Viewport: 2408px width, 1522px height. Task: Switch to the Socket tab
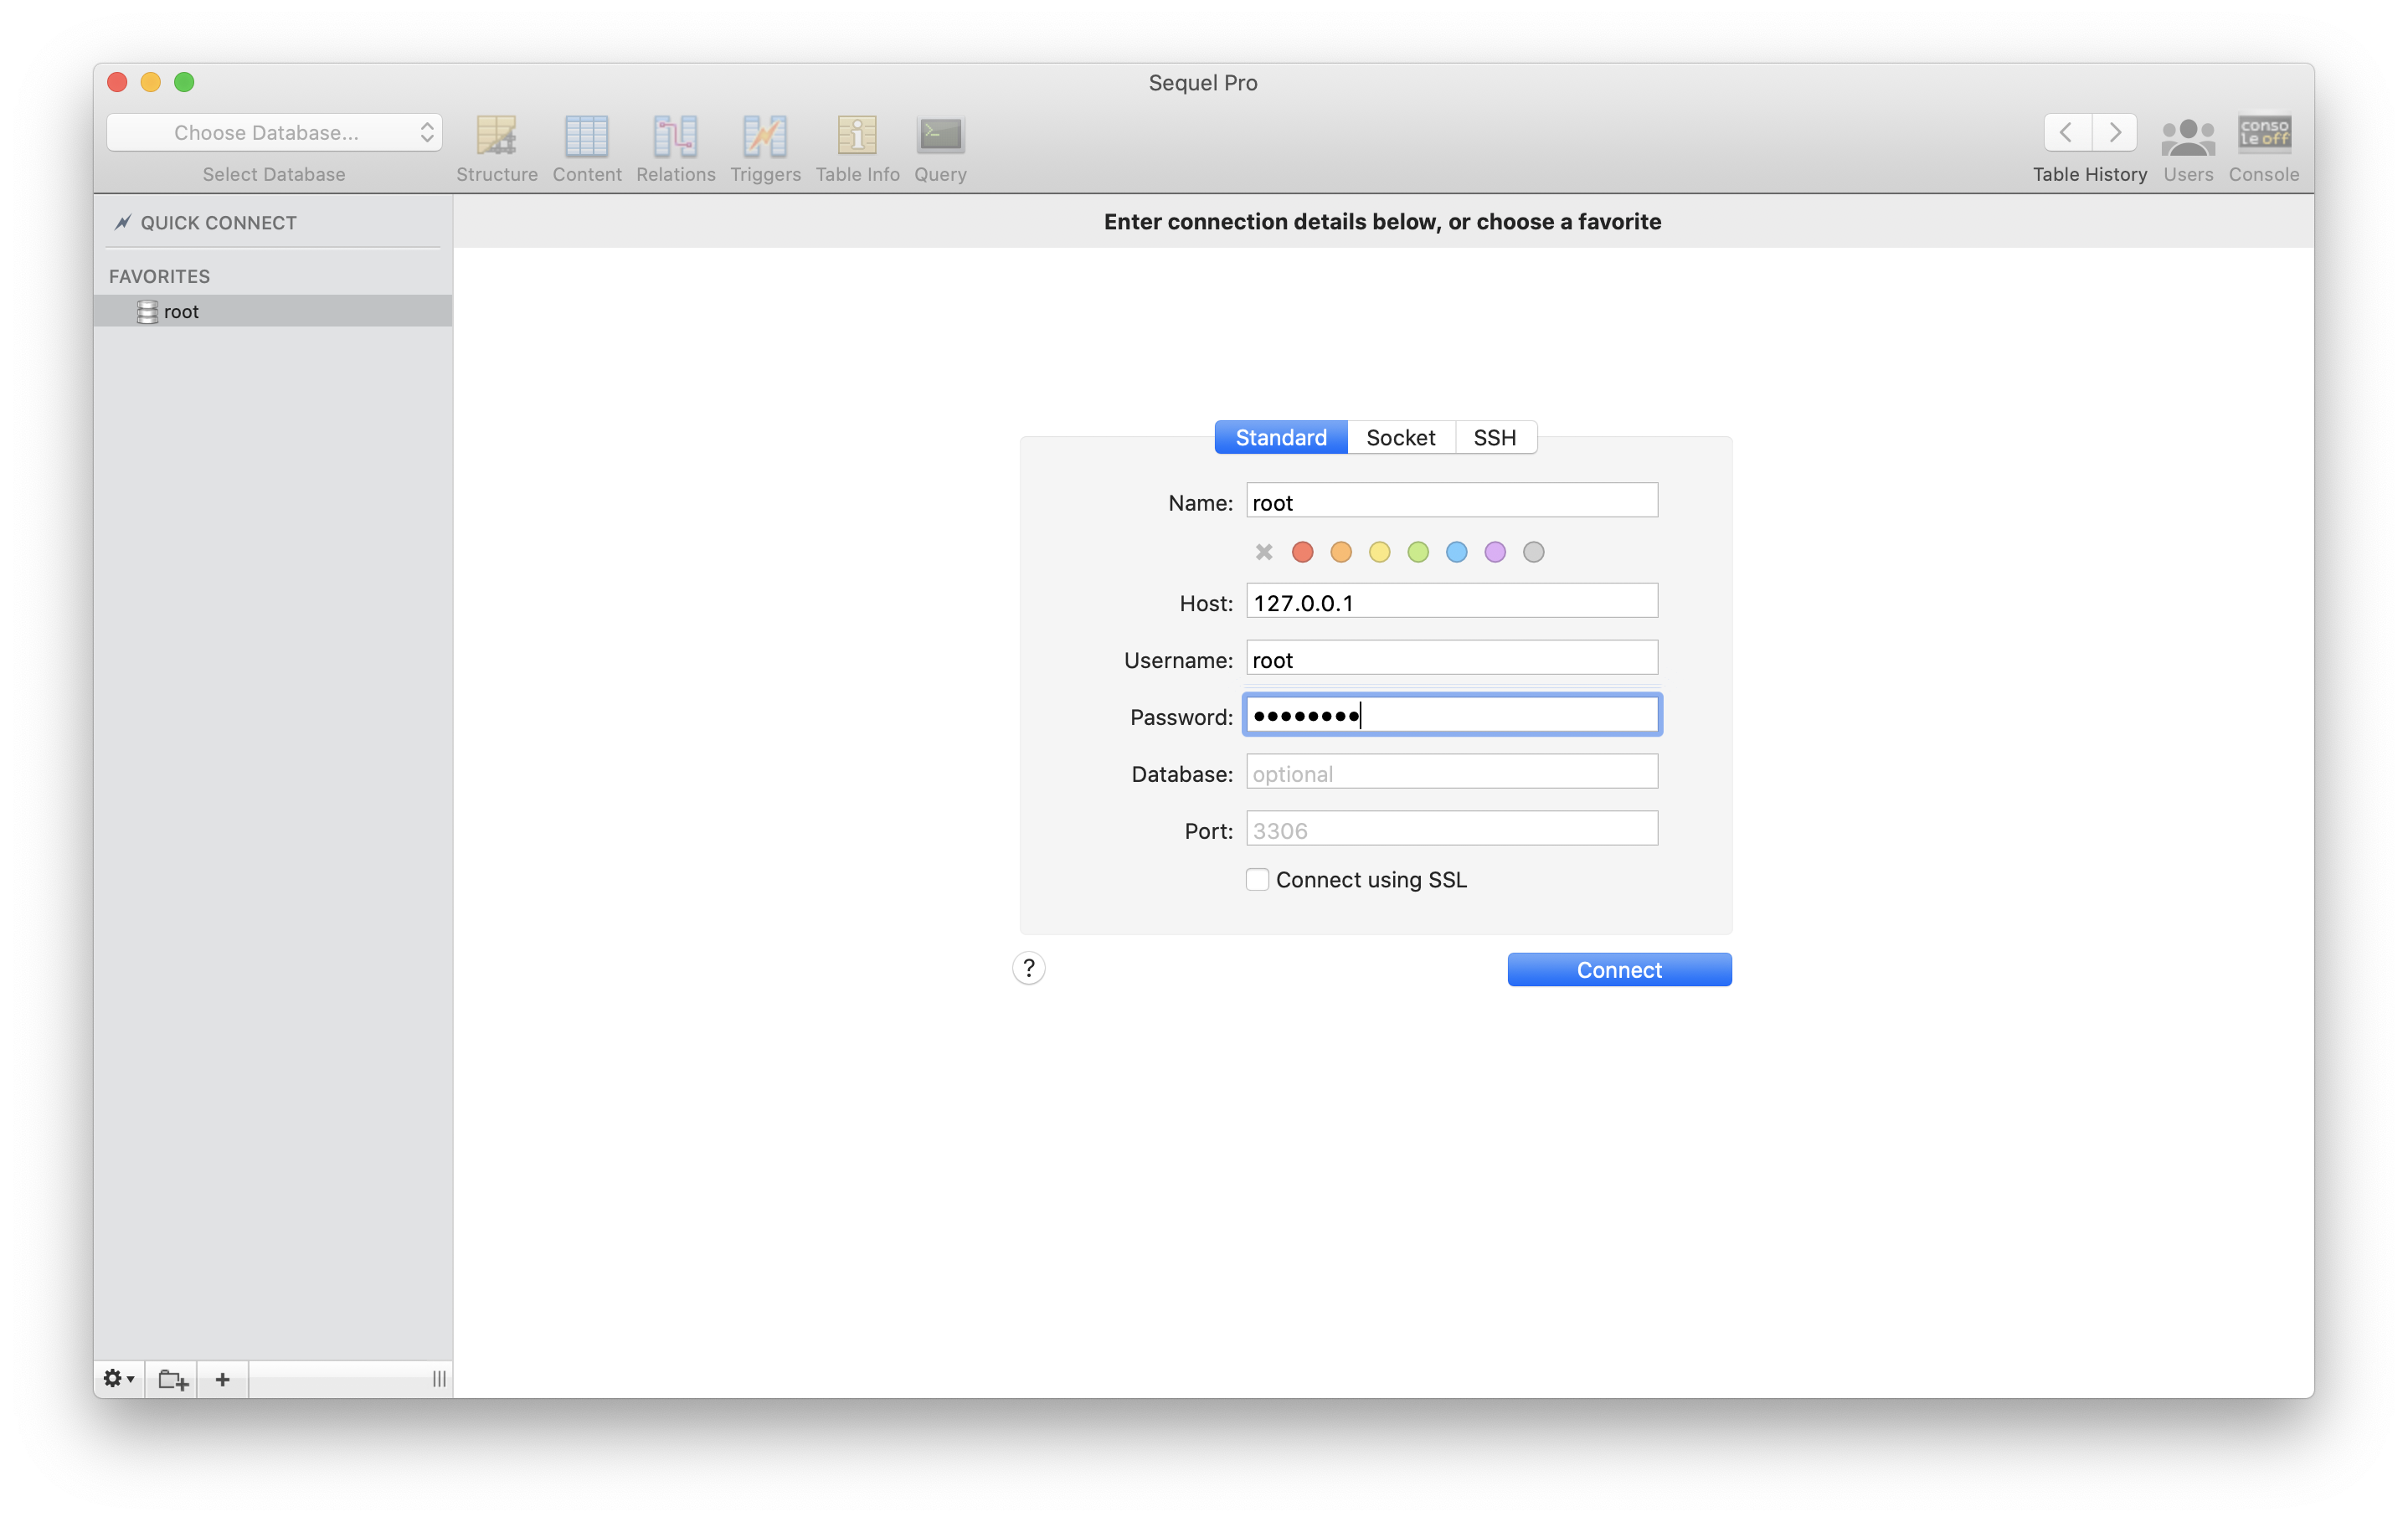[x=1400, y=438]
